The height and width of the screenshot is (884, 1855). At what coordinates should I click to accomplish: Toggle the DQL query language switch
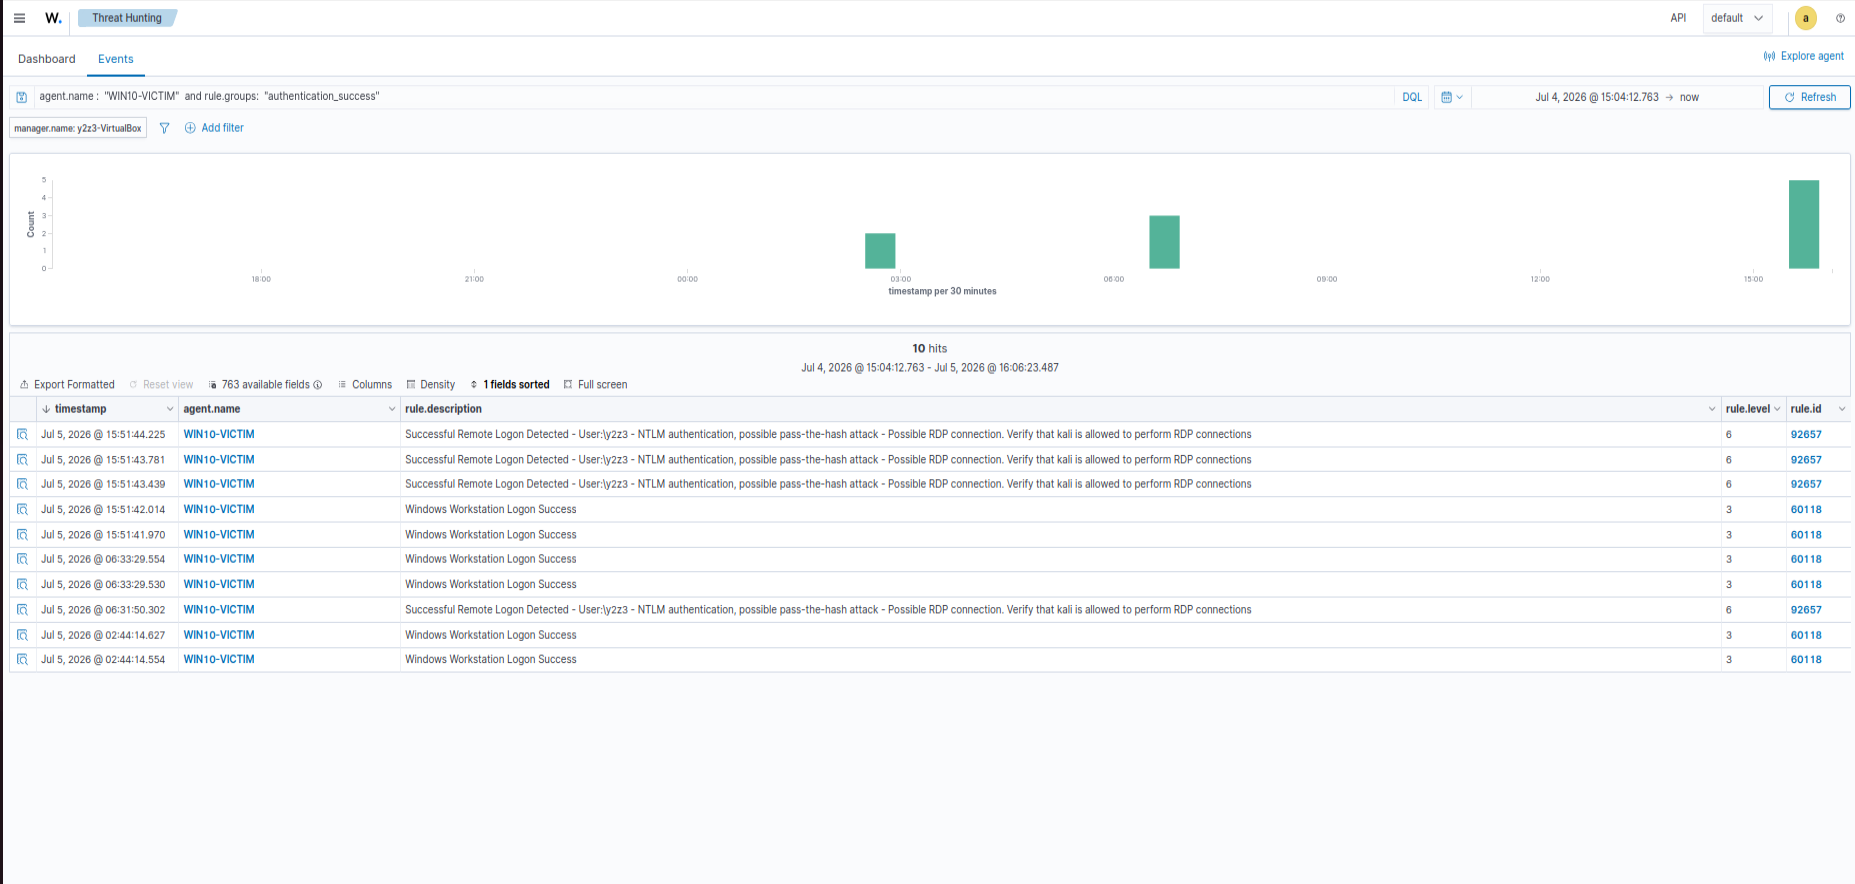tap(1412, 97)
